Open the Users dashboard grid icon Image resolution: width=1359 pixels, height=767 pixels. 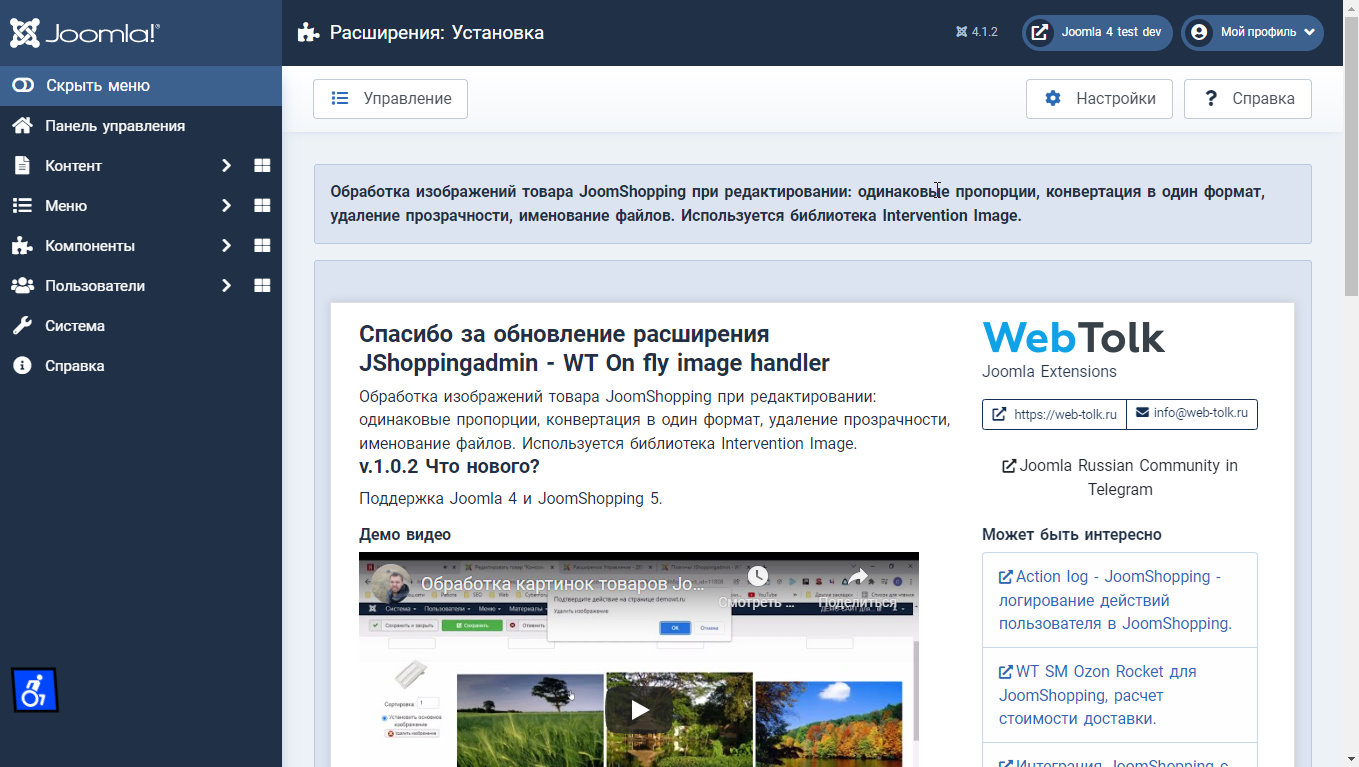pyautogui.click(x=262, y=286)
